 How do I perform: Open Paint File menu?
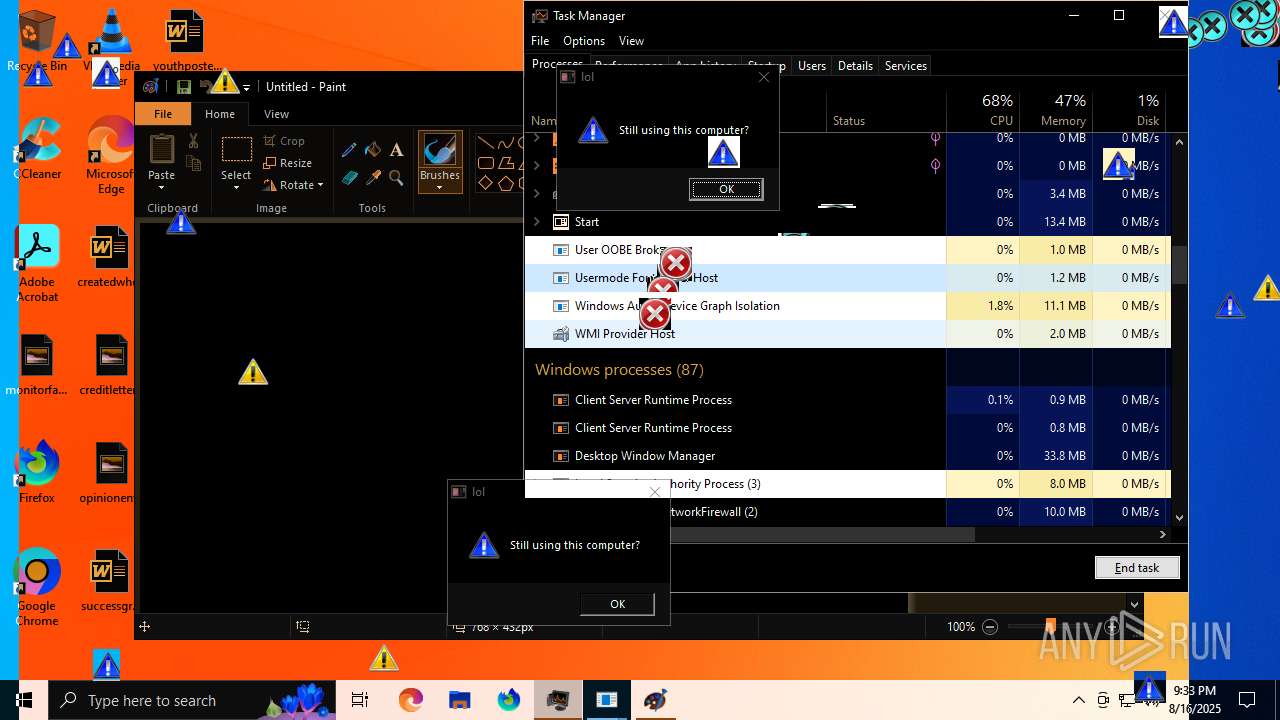[162, 114]
